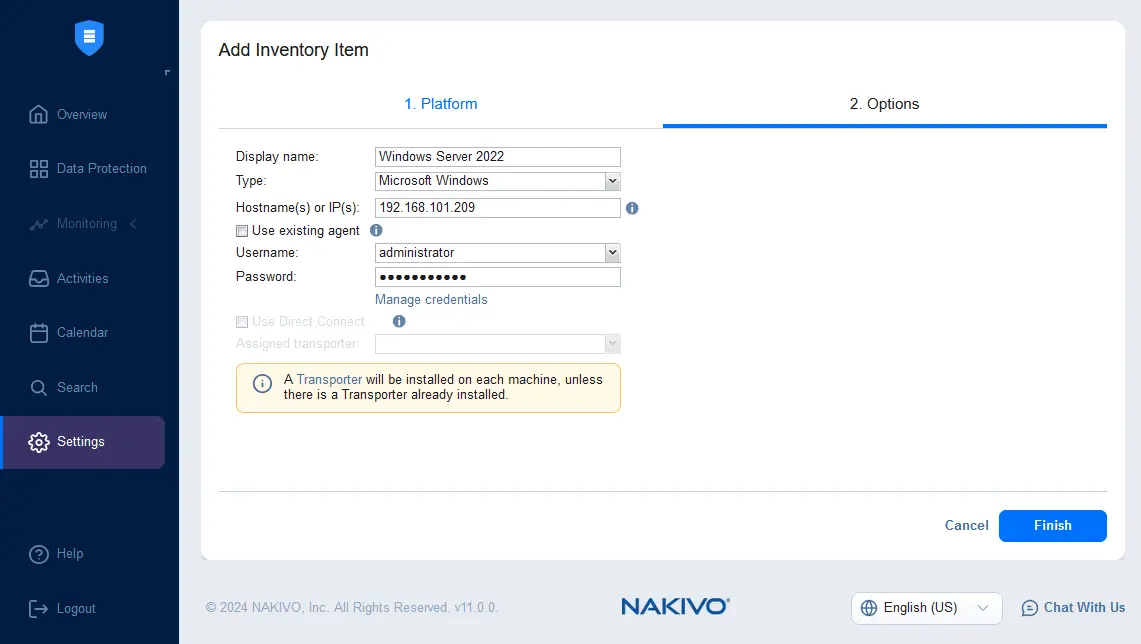
Task: Click the Finish button
Action: (x=1052, y=525)
